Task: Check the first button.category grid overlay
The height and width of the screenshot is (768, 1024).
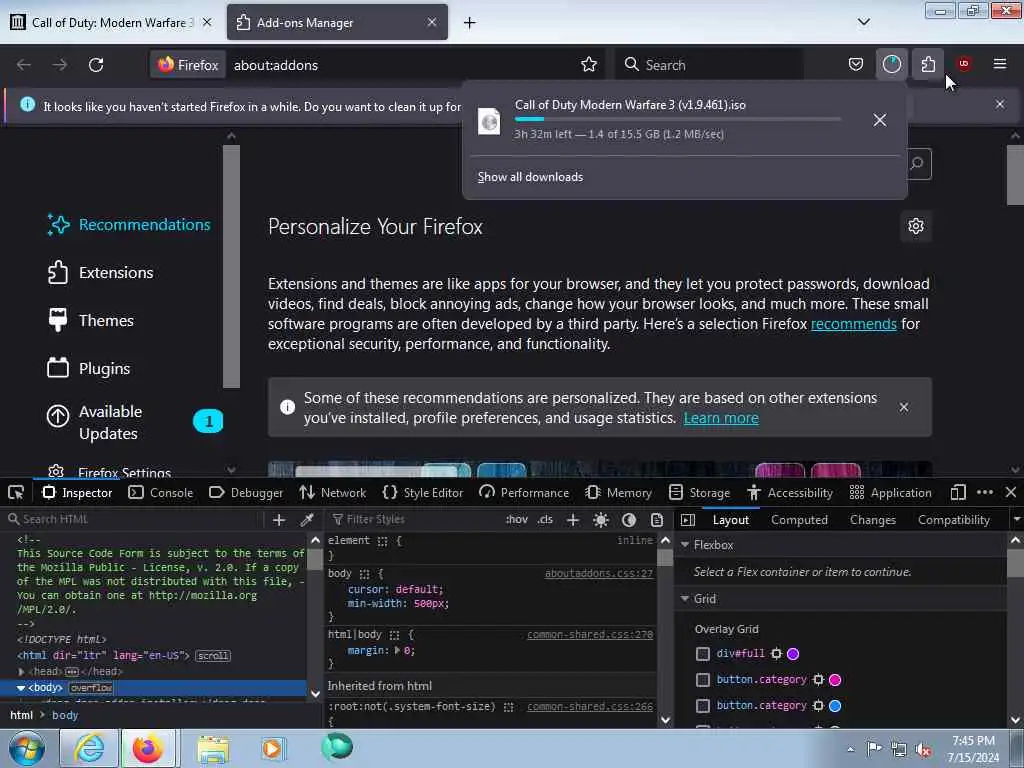Action: click(x=703, y=680)
